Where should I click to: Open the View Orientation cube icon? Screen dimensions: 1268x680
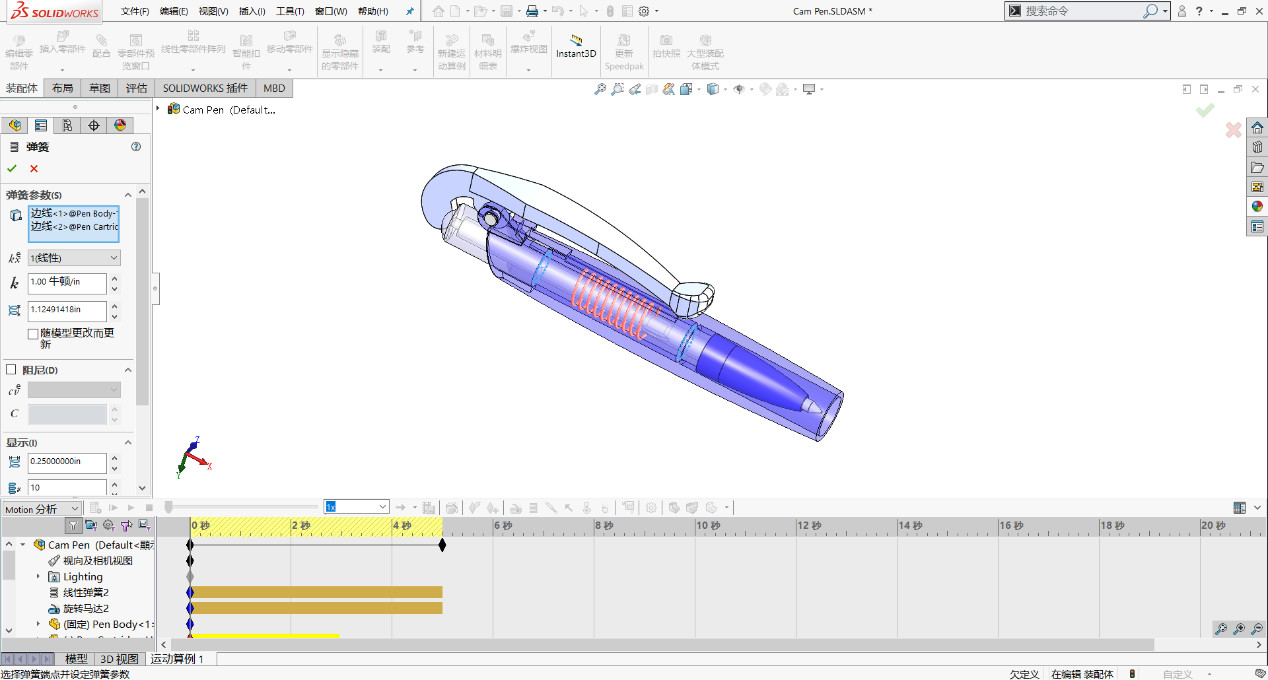[686, 89]
